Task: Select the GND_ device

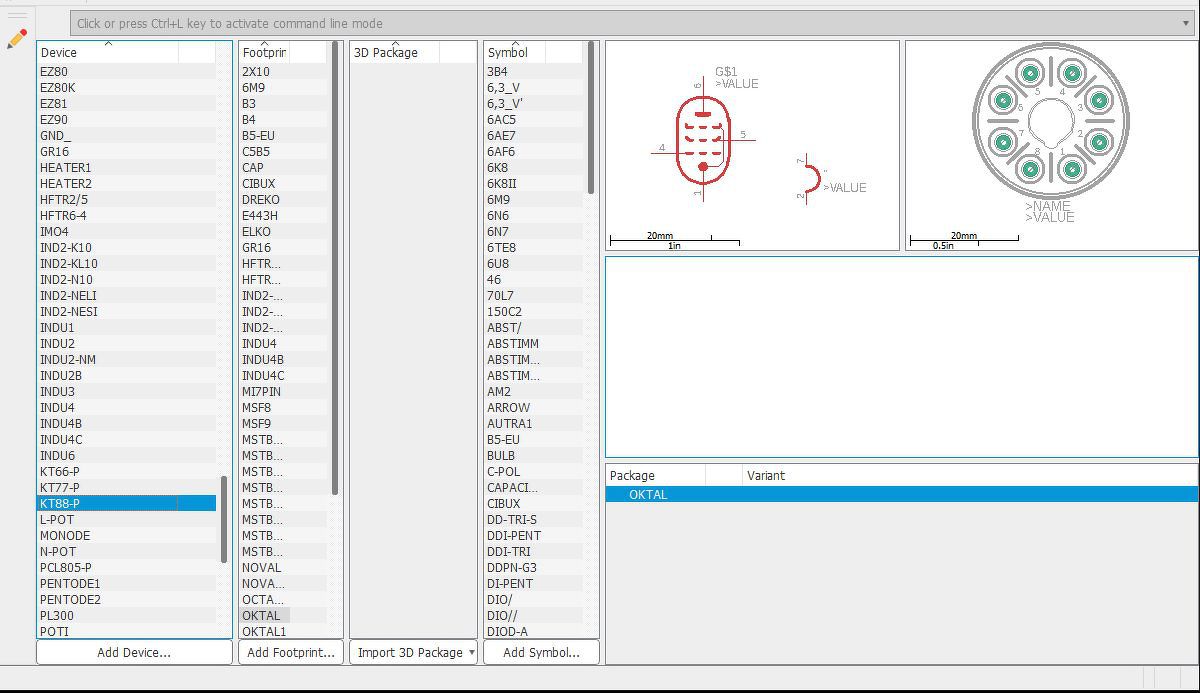Action: coord(127,135)
